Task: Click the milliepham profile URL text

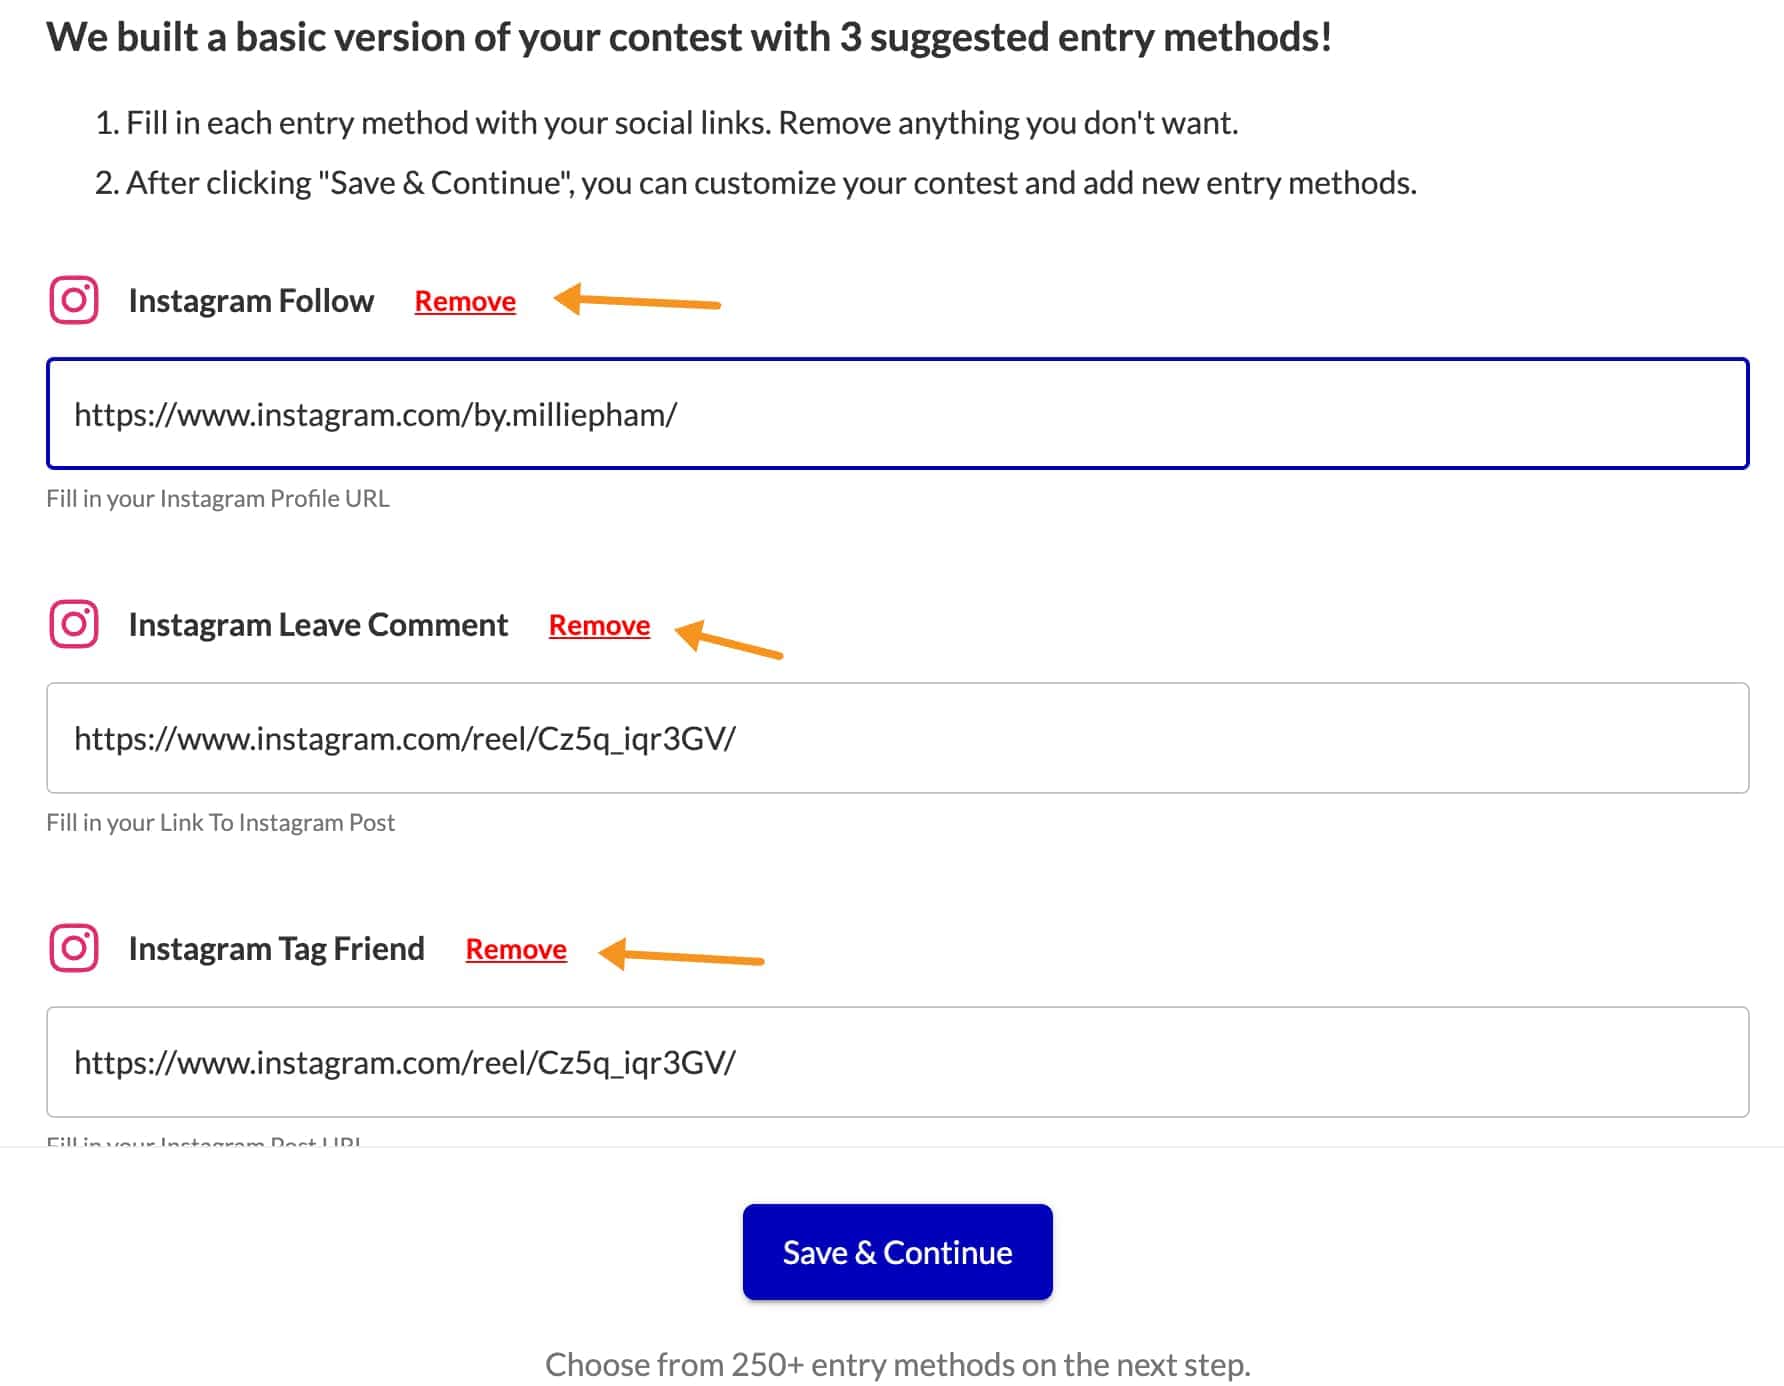Action: pyautogui.click(x=376, y=414)
